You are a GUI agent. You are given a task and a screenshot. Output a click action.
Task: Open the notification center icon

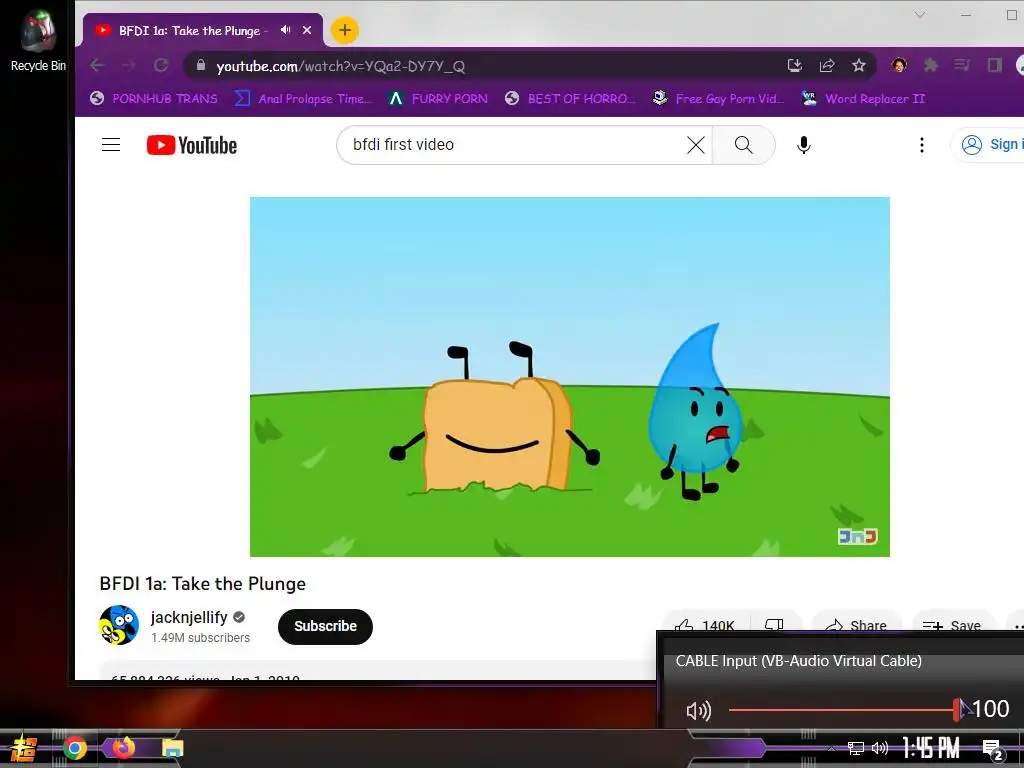coord(993,750)
